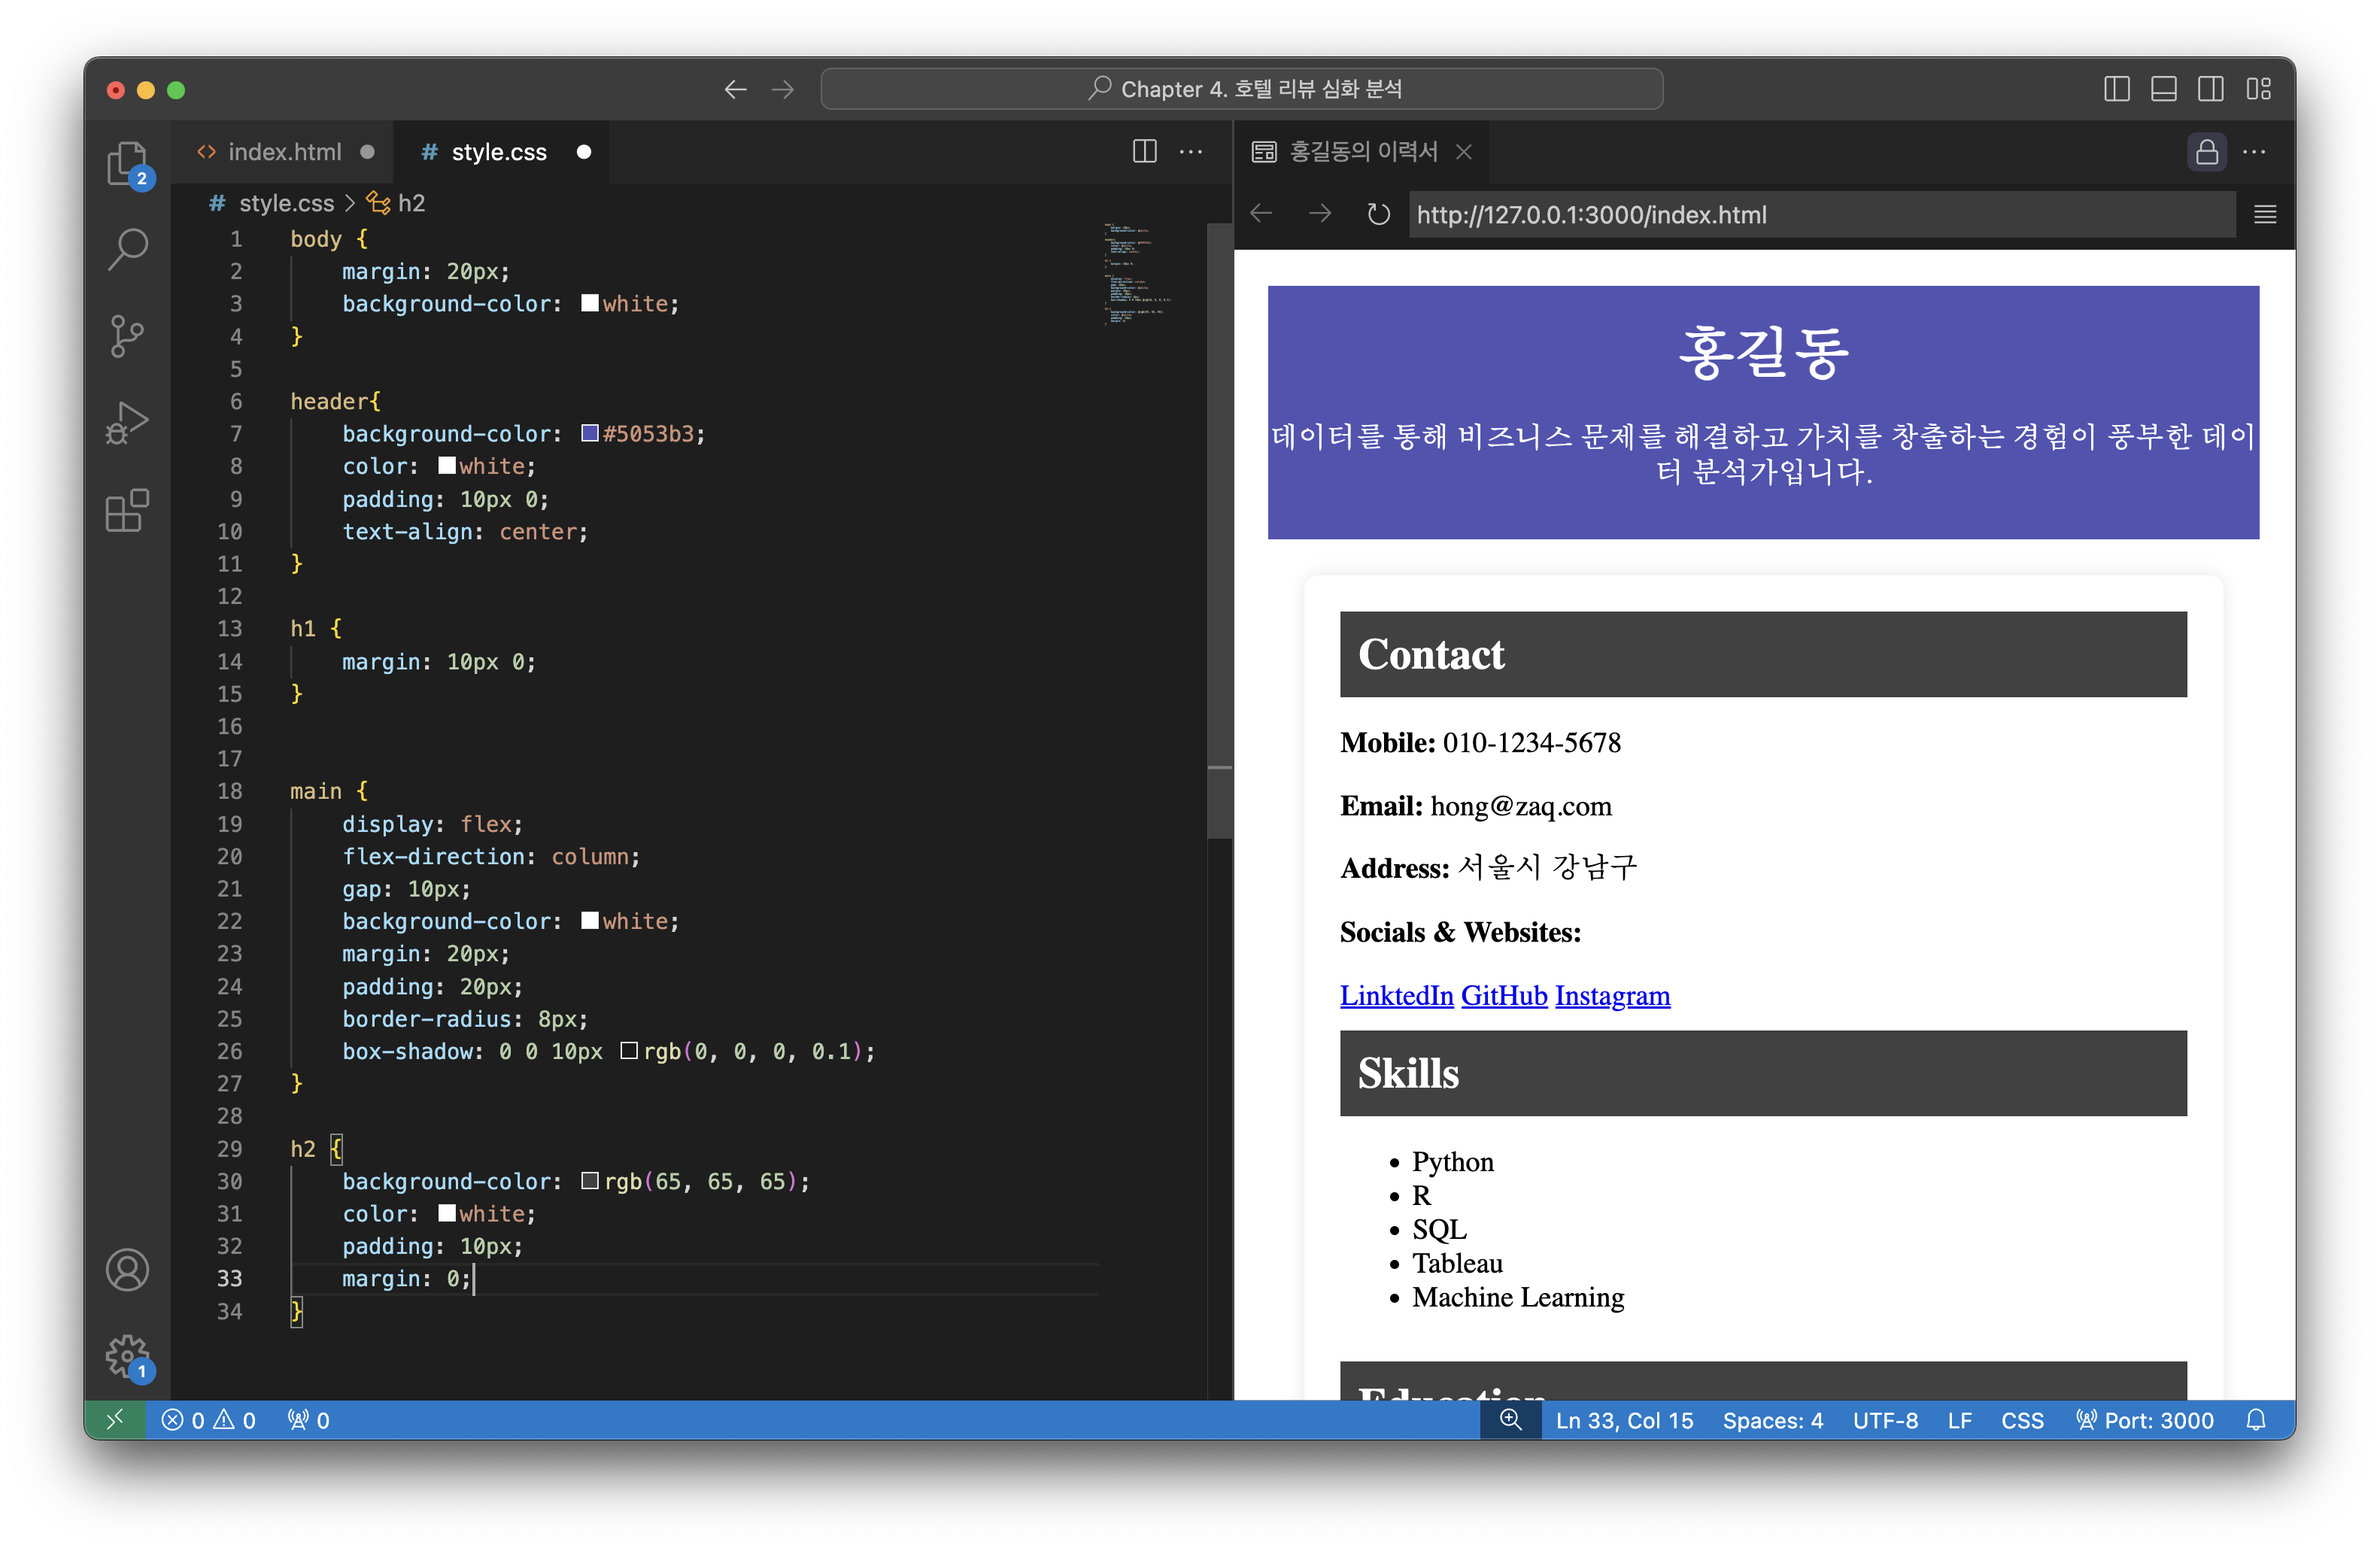Select CSS language mode in status bar

pos(2021,1420)
